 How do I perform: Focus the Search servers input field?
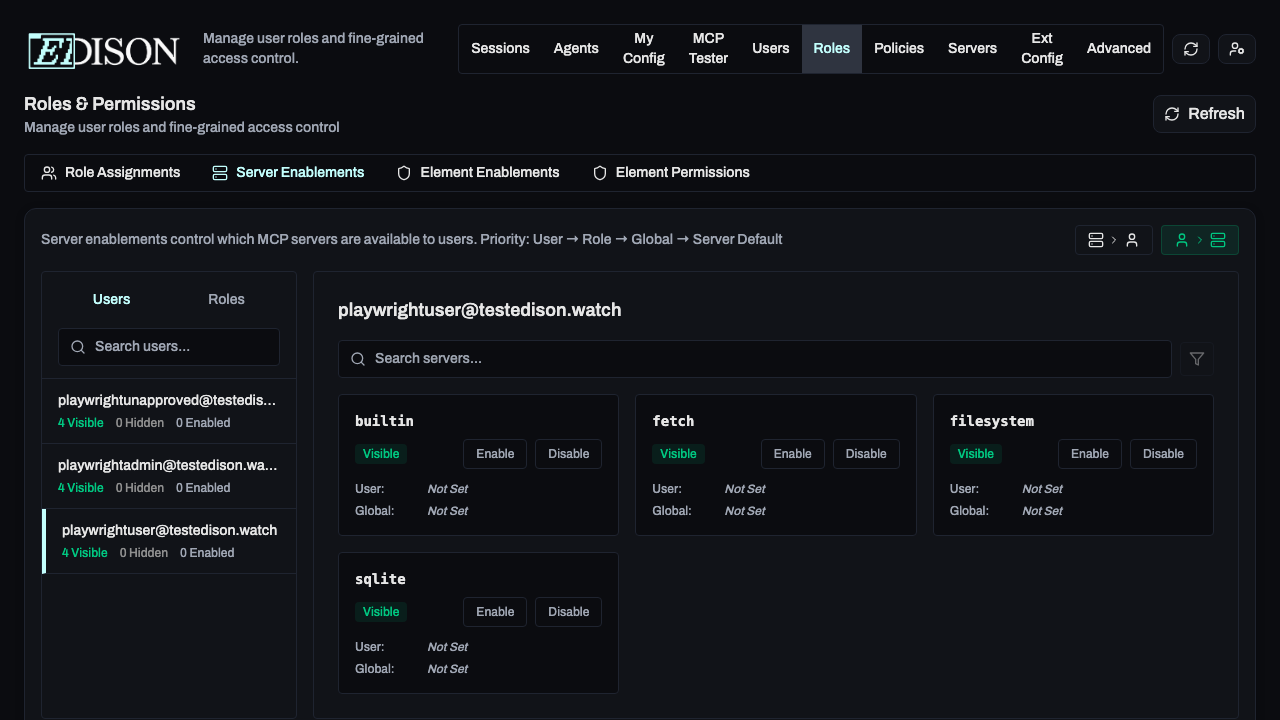[760, 359]
